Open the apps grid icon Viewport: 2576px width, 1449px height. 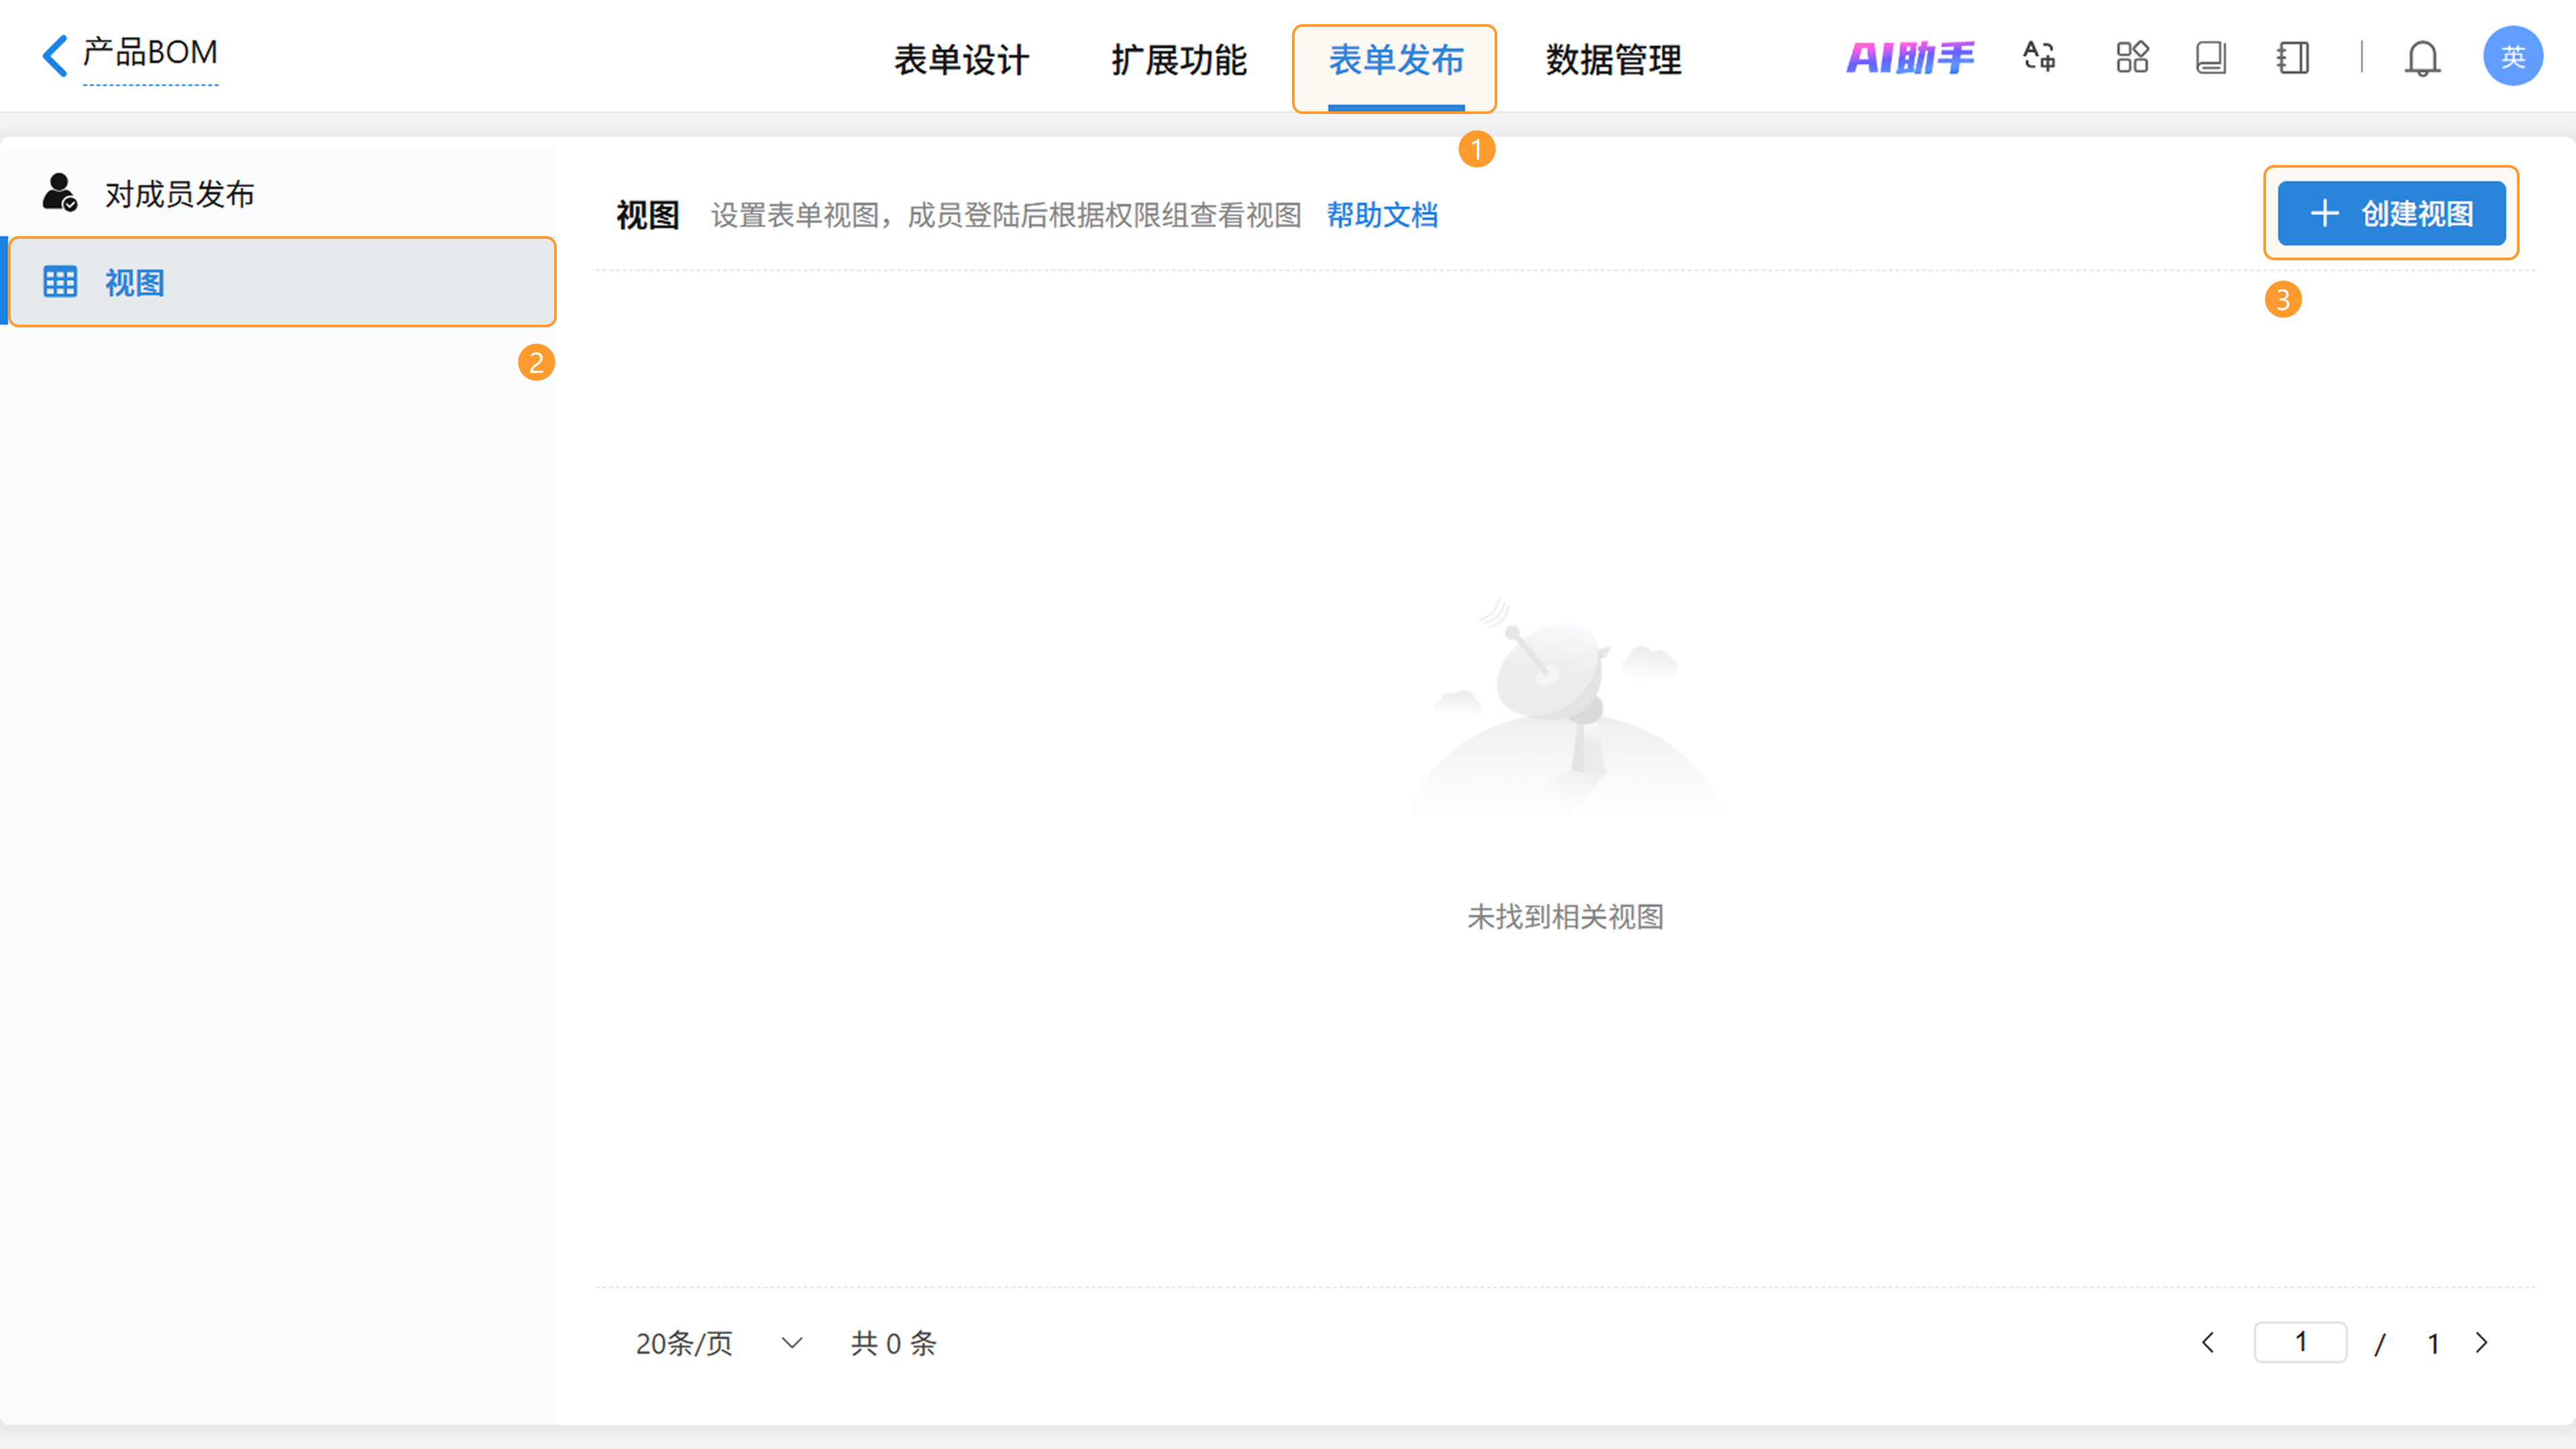click(2132, 57)
